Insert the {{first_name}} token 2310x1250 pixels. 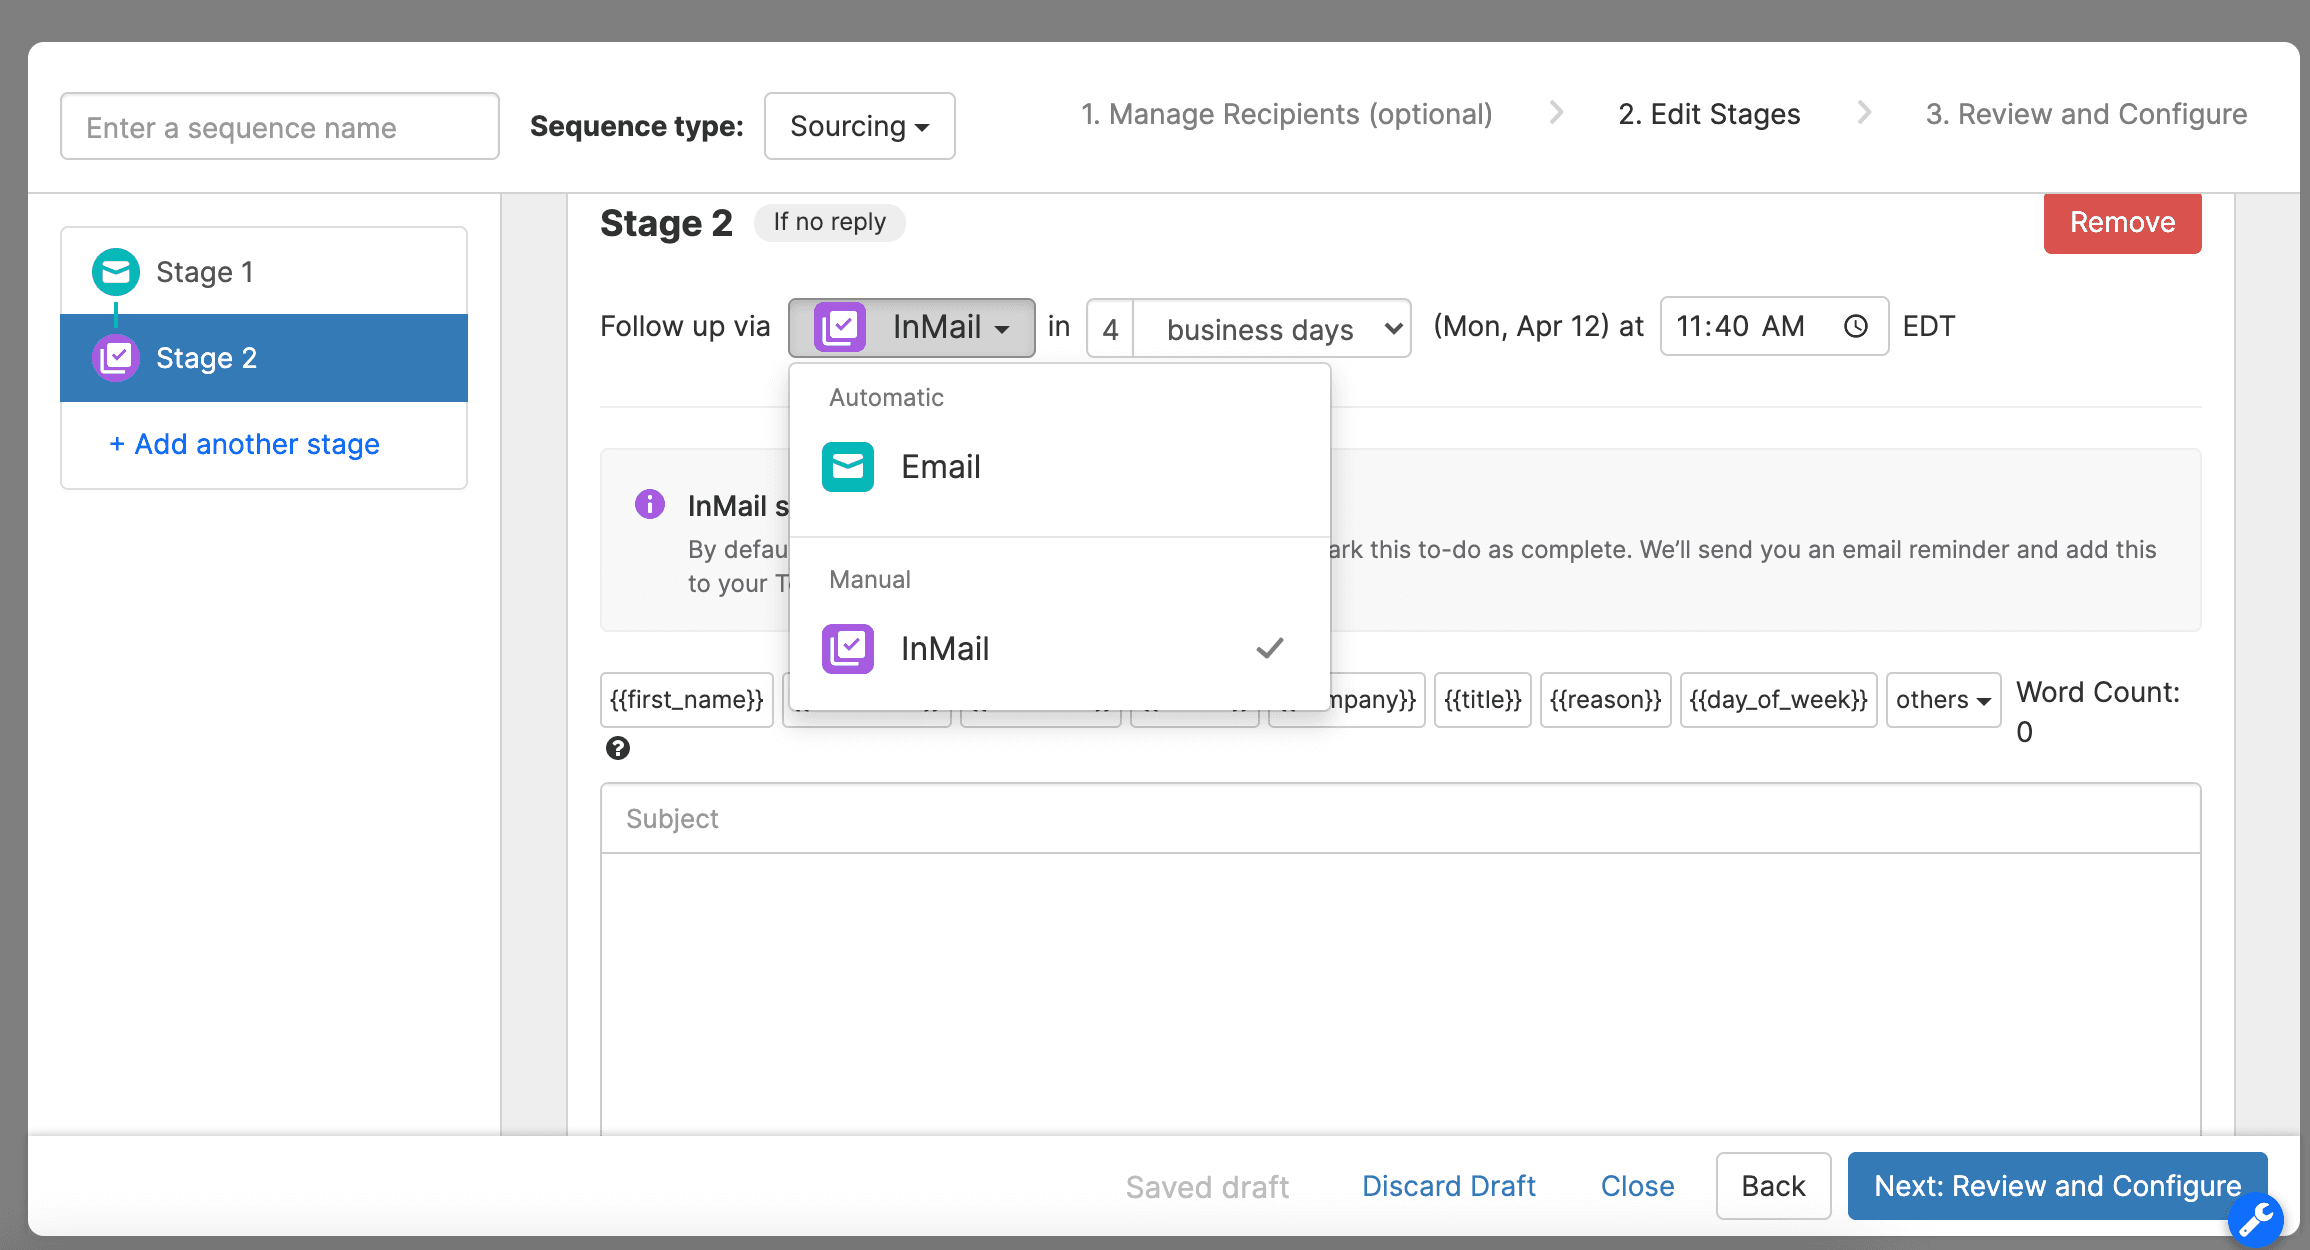pyautogui.click(x=686, y=700)
